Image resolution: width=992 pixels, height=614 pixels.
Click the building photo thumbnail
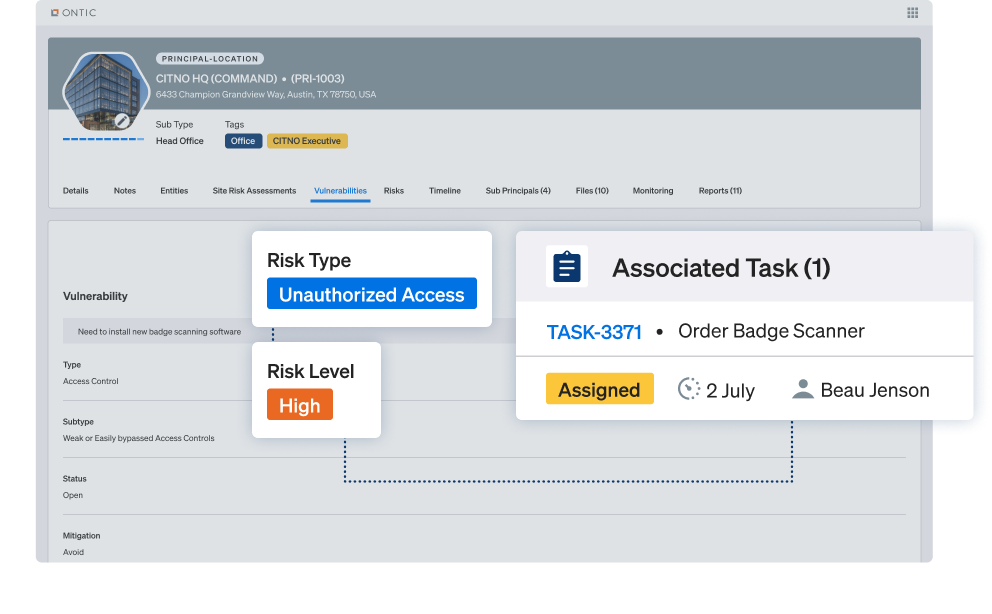click(104, 92)
